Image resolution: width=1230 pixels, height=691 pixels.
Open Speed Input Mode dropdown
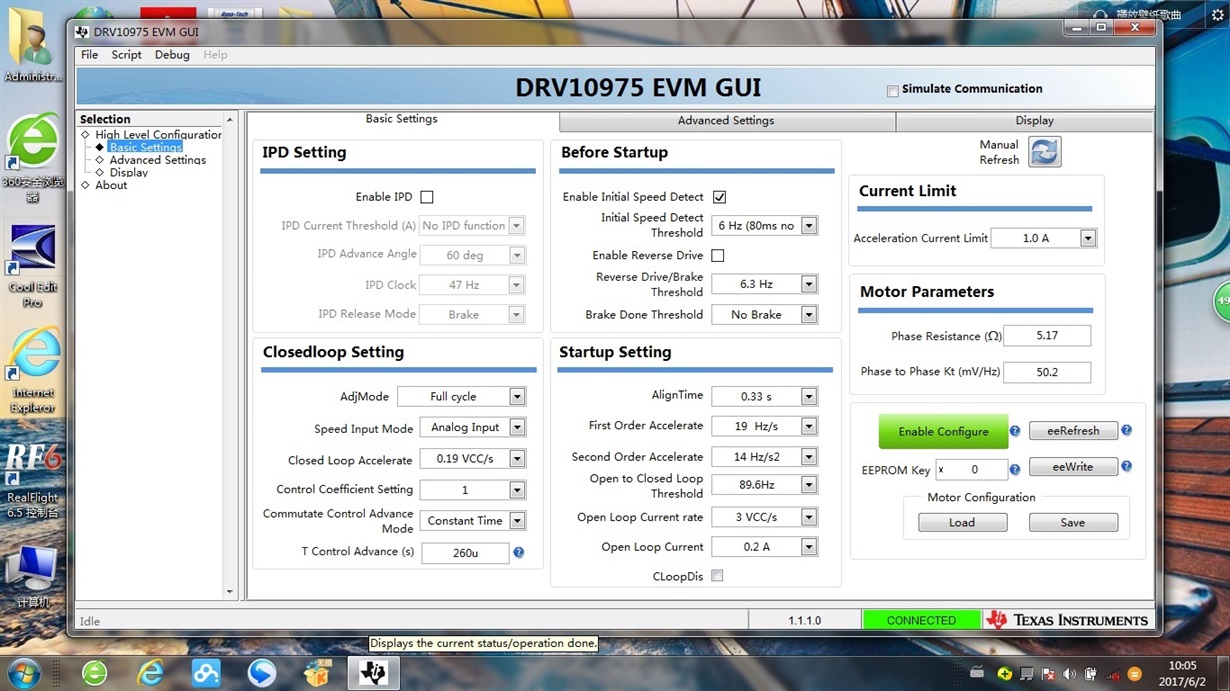click(517, 427)
